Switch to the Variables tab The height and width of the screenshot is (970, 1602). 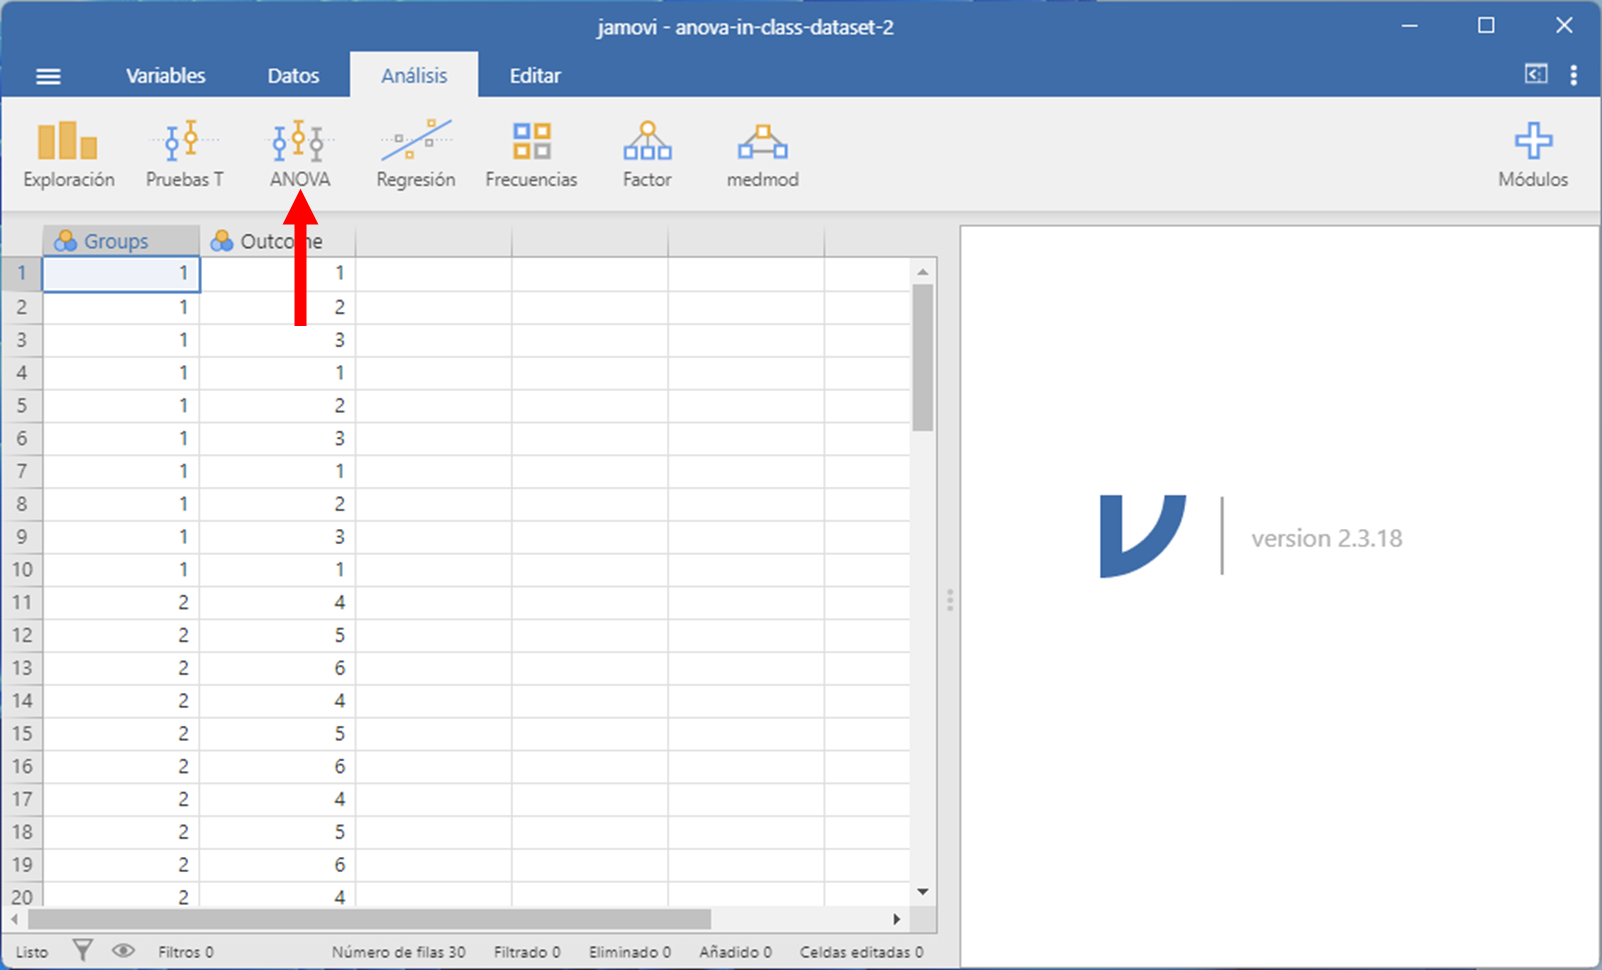pos(165,76)
